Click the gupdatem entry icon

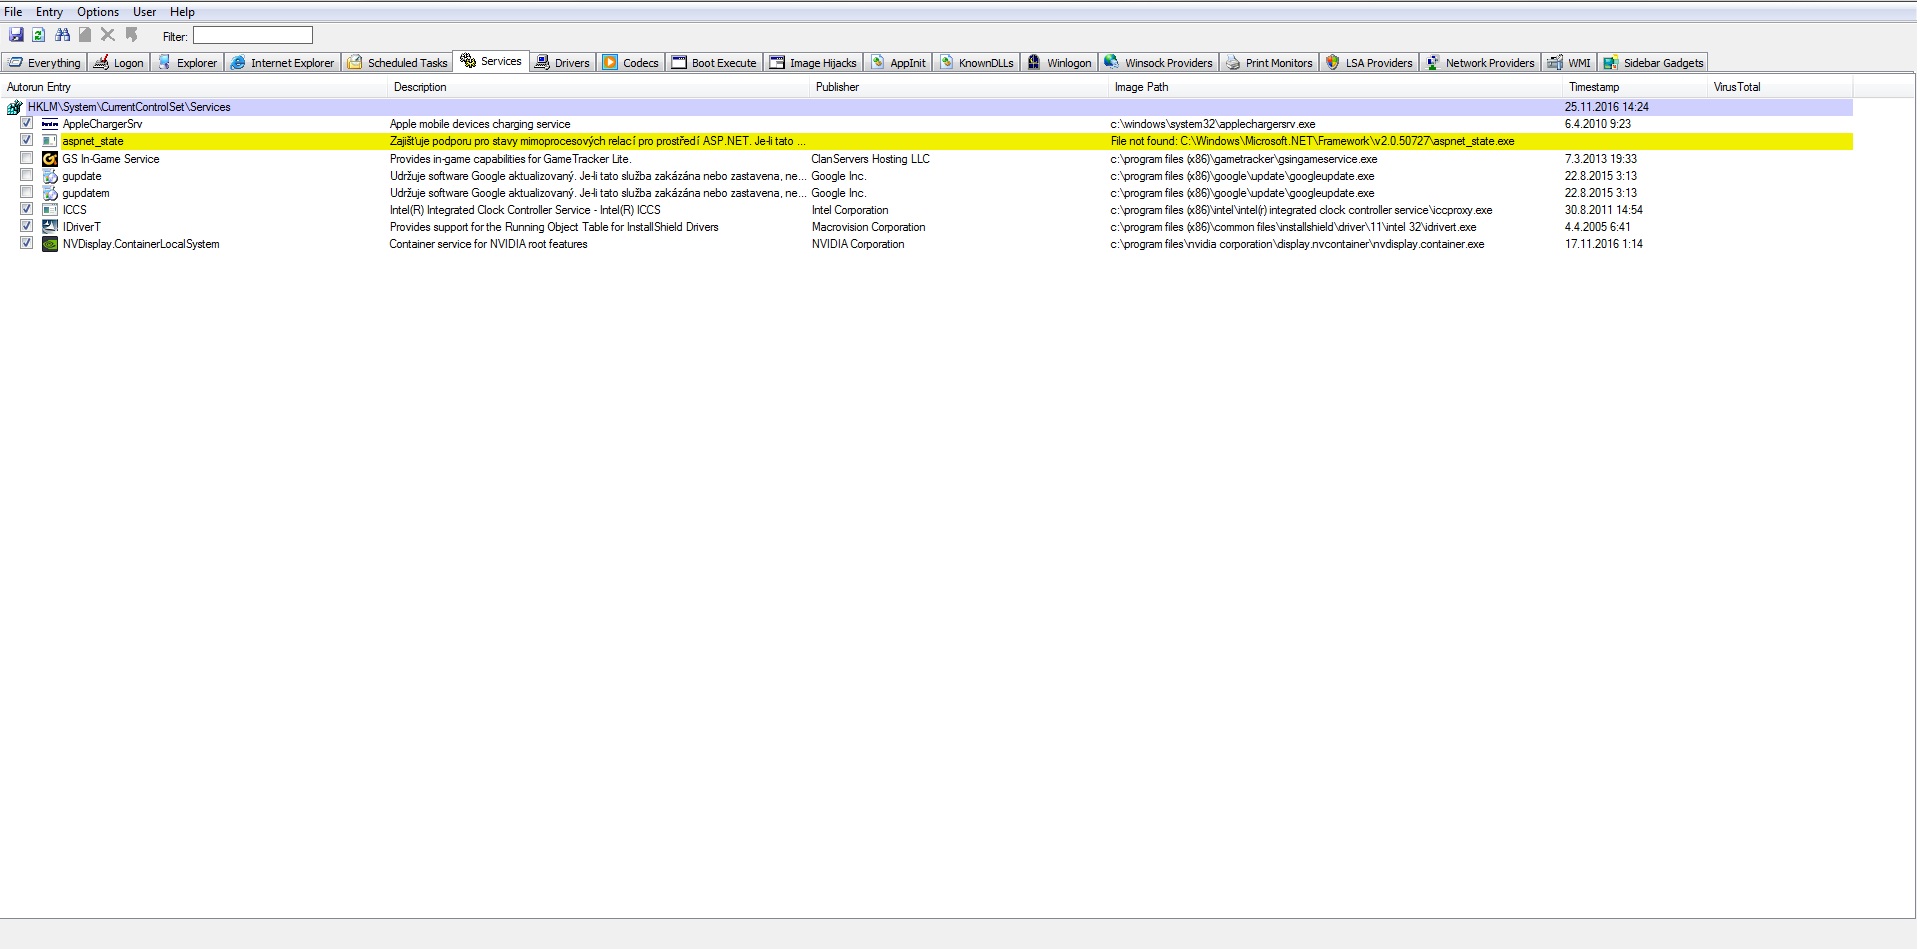click(50, 193)
